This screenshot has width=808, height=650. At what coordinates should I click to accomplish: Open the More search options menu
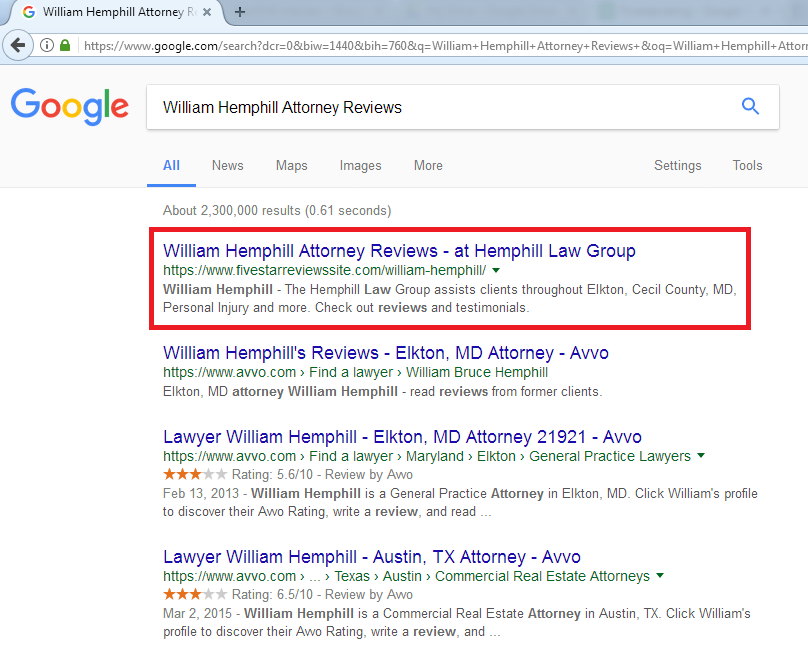point(428,165)
